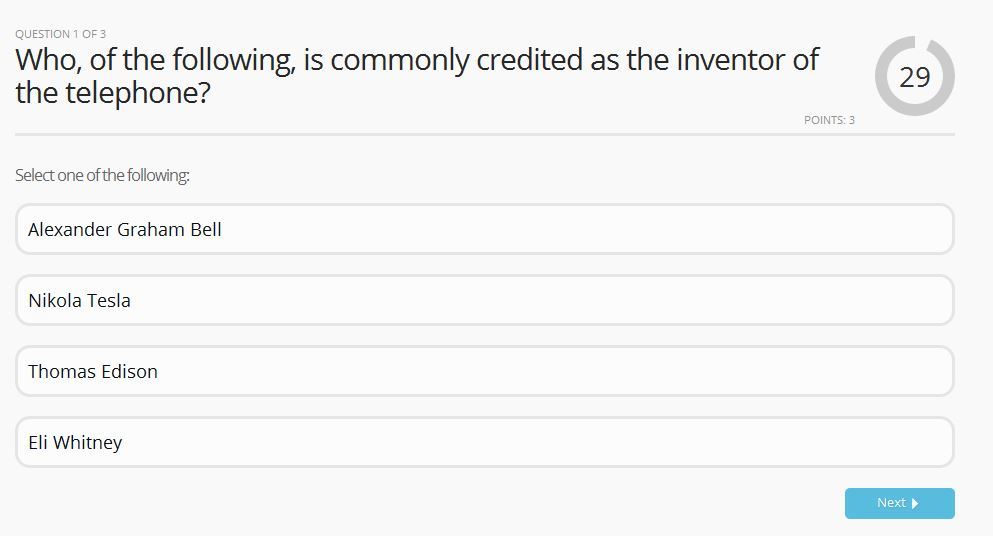Click the QUESTION 1 OF 3 counter
The height and width of the screenshot is (536, 993).
point(60,34)
